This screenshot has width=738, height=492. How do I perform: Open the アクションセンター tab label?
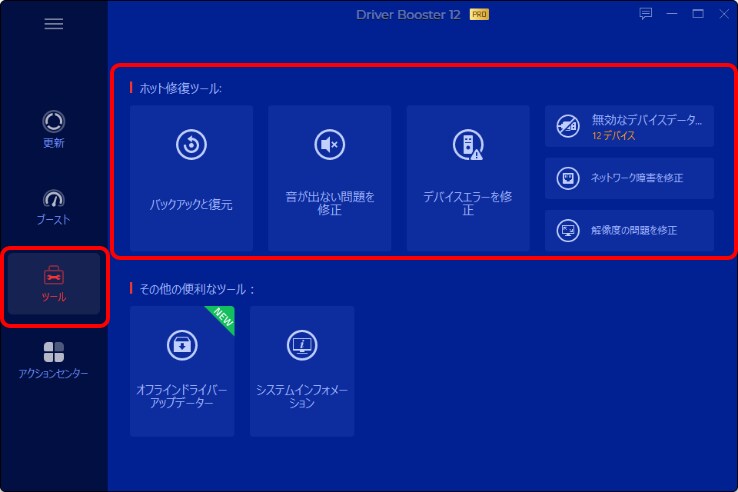pyautogui.click(x=53, y=373)
